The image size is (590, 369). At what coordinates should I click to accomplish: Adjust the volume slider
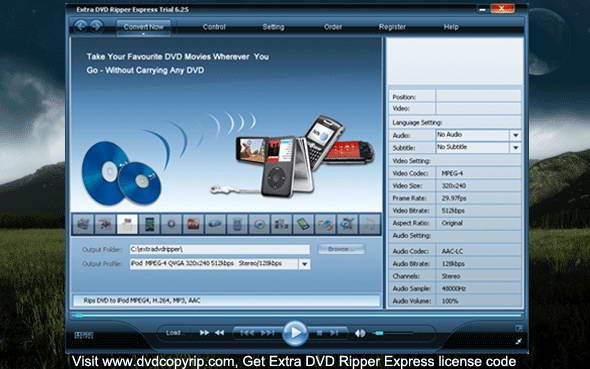393,333
